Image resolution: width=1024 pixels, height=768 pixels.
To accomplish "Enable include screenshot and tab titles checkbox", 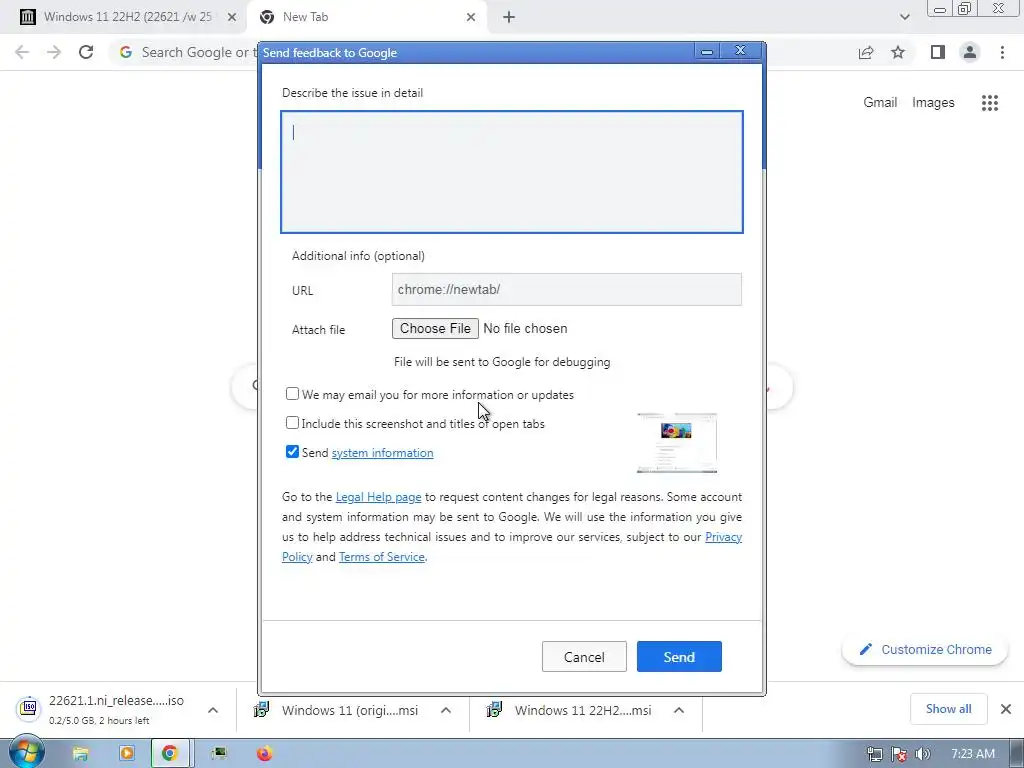I will point(293,423).
